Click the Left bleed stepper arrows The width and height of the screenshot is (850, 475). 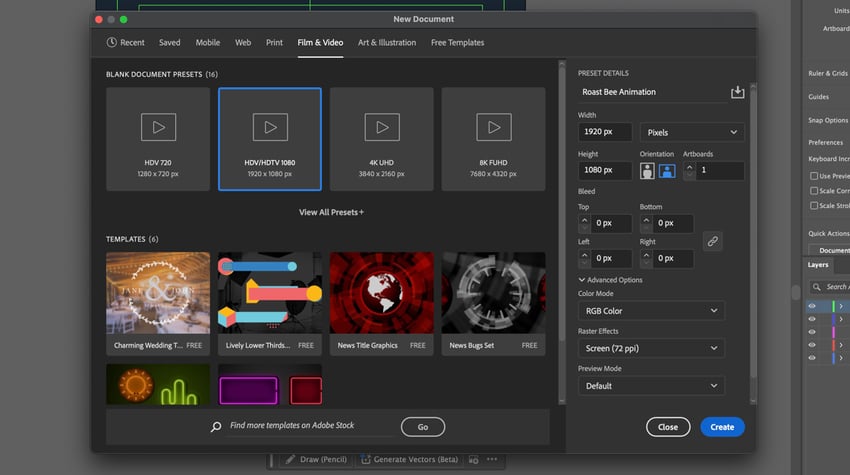(x=584, y=259)
